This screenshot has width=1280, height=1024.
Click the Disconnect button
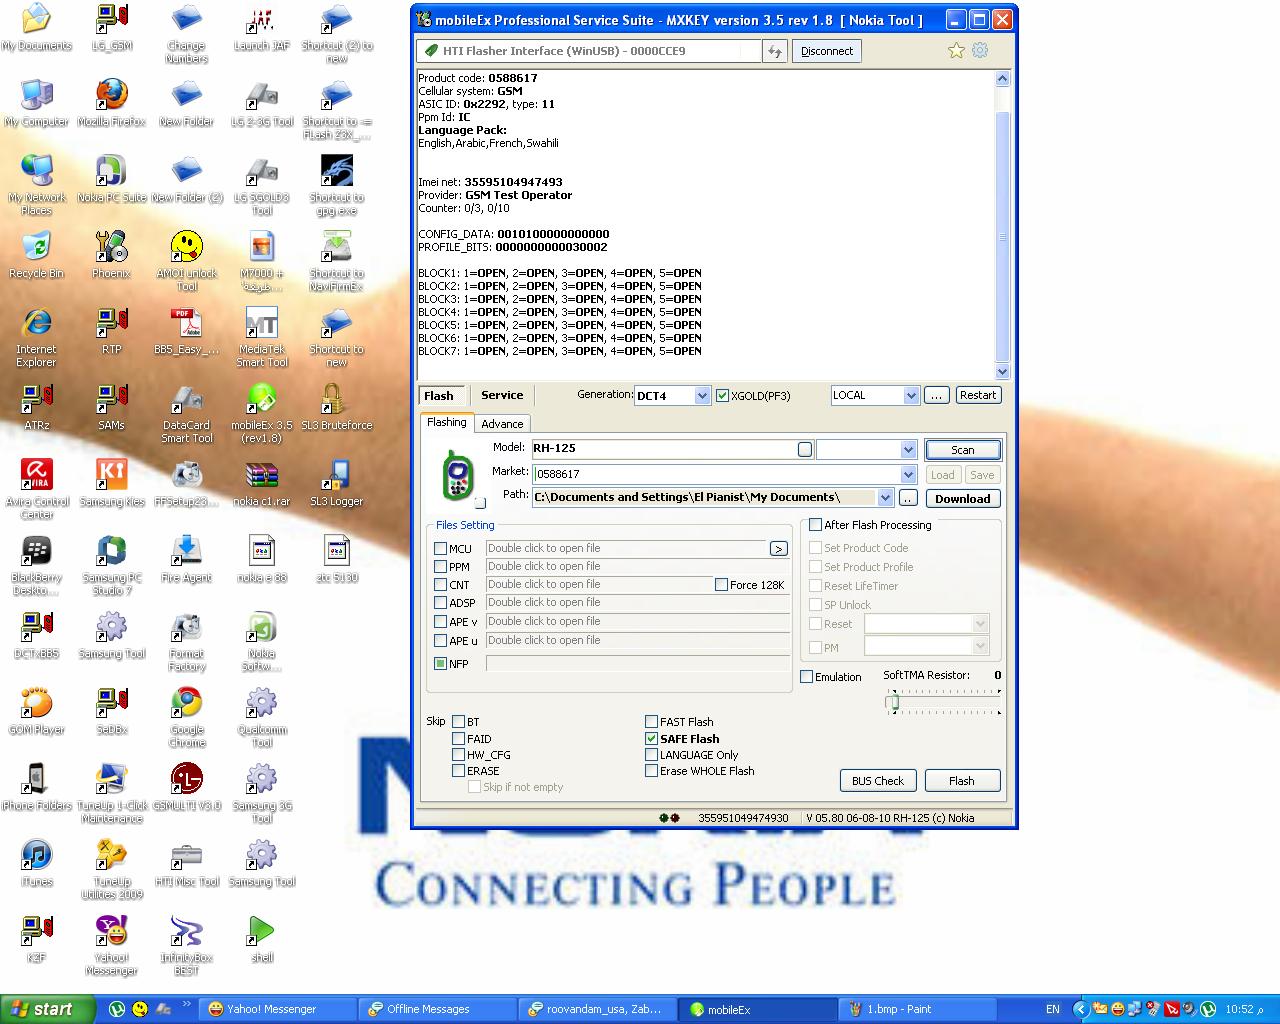pos(827,51)
